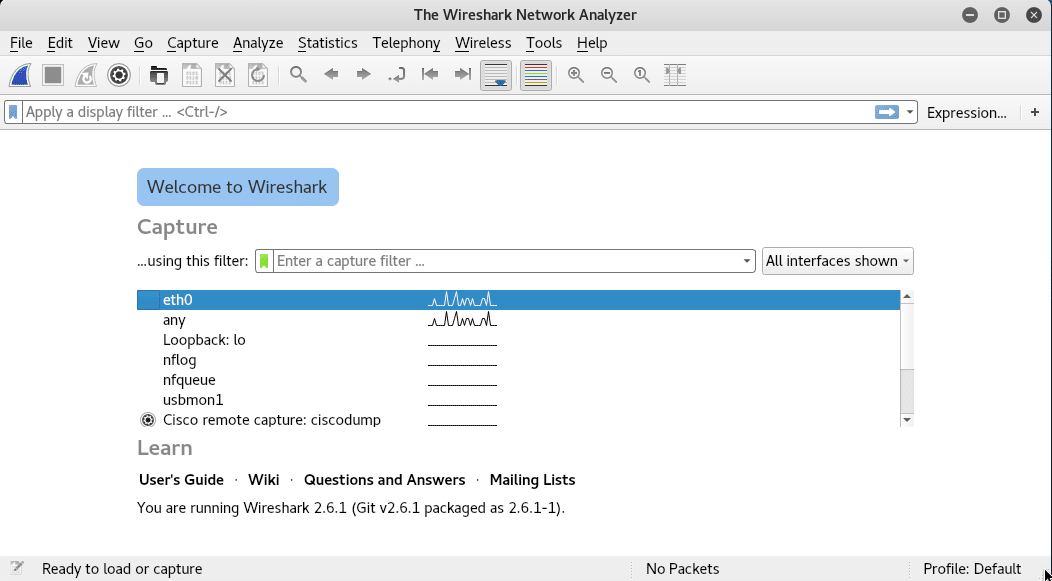Save this capture file icon
This screenshot has width=1052, height=581.
click(192, 75)
